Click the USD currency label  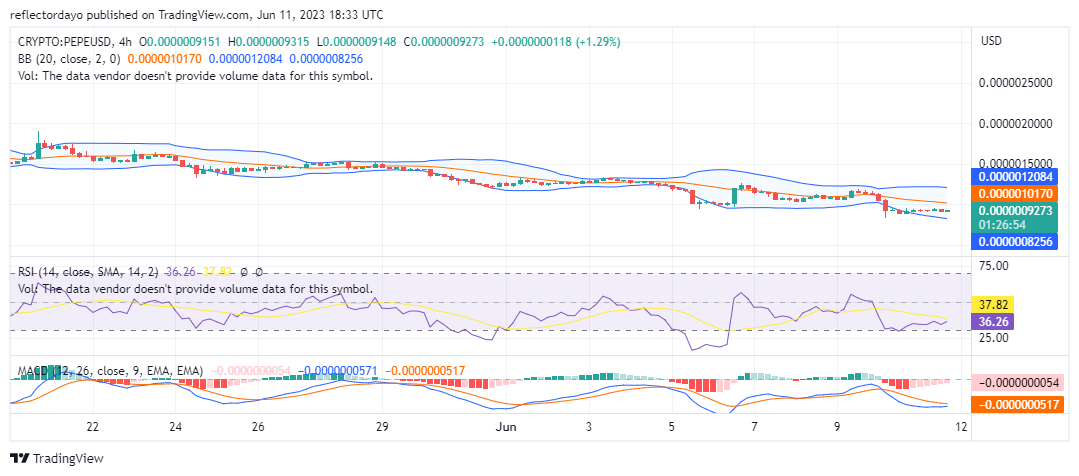(991, 41)
